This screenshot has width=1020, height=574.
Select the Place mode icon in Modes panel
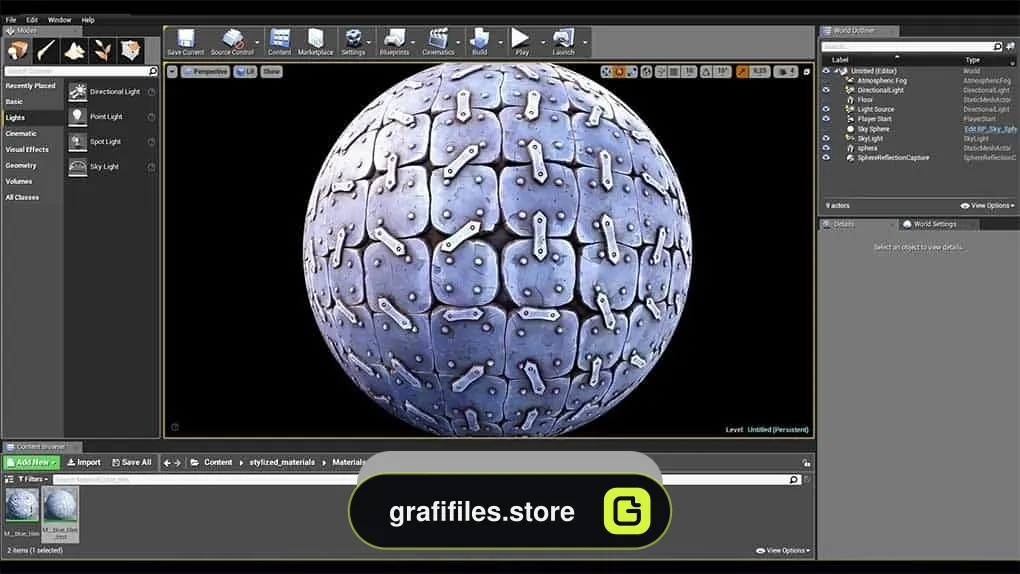(18, 50)
